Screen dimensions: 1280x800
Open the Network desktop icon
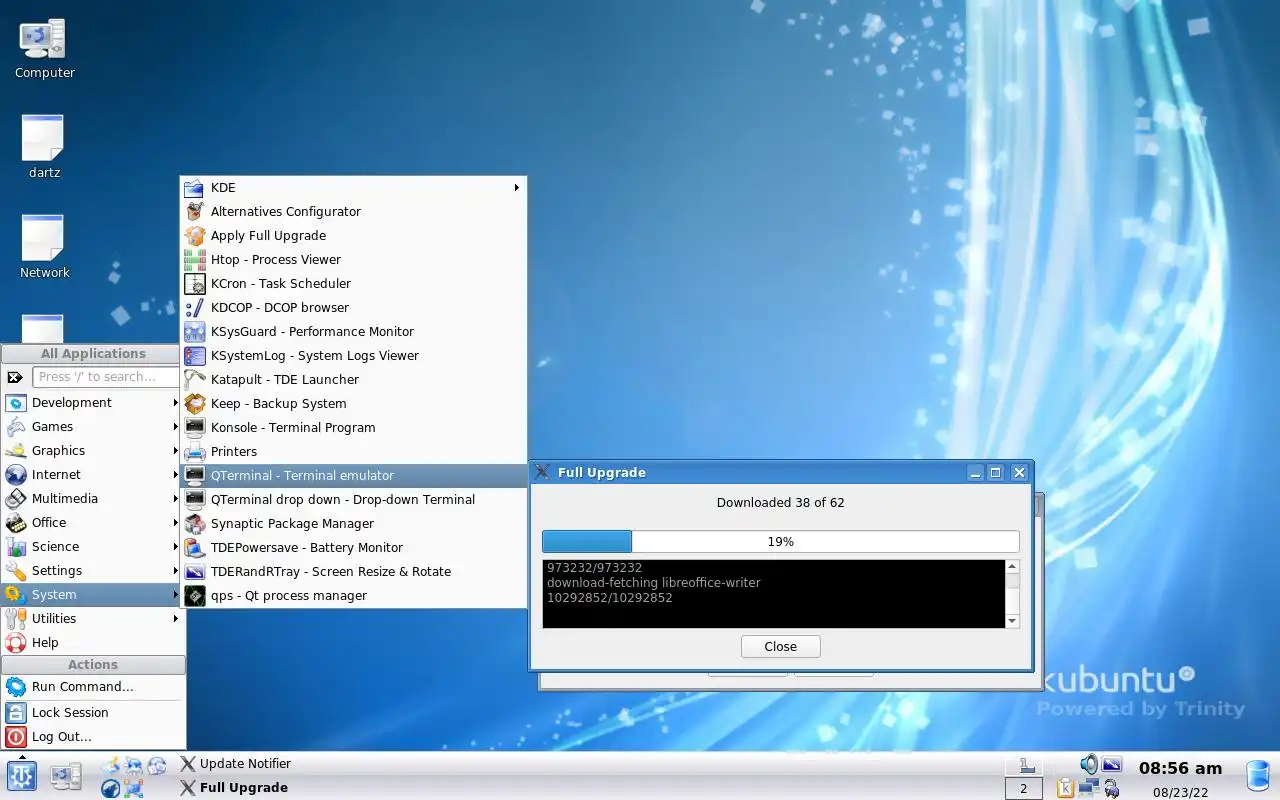[44, 247]
